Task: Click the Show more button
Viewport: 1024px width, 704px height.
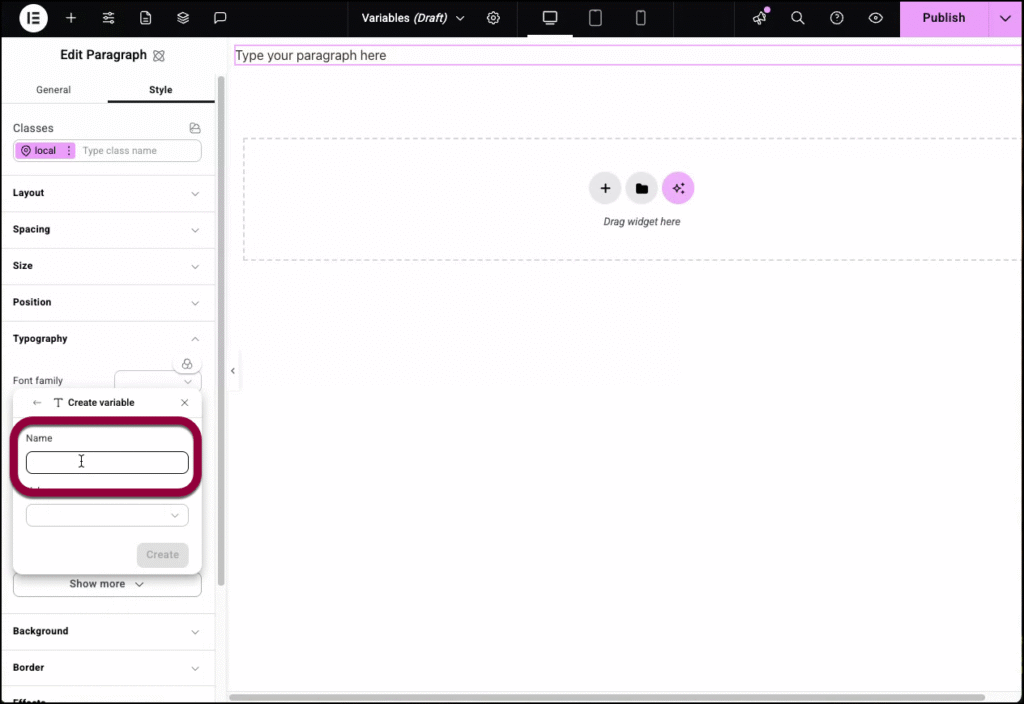Action: coord(107,584)
